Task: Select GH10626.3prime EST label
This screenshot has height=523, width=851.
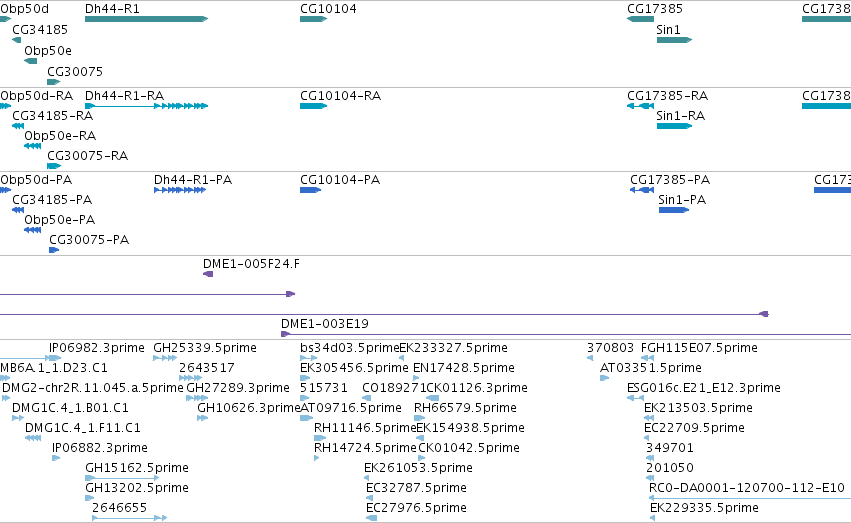Action: click(x=249, y=408)
